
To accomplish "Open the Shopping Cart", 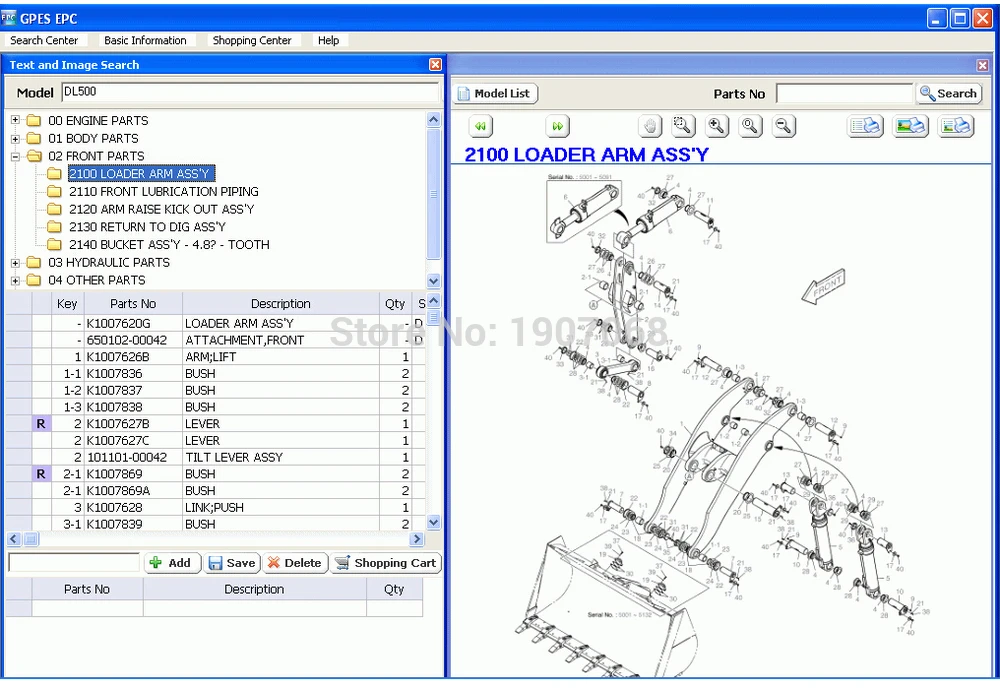I will pyautogui.click(x=386, y=563).
